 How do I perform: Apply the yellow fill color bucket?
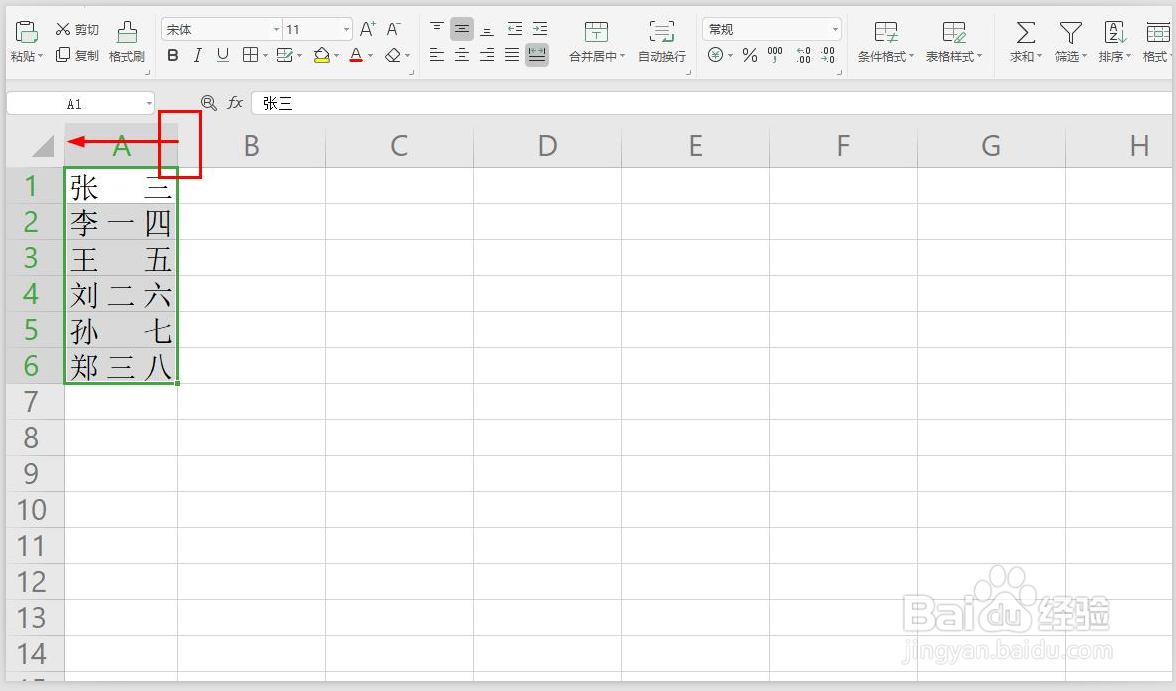tap(322, 56)
